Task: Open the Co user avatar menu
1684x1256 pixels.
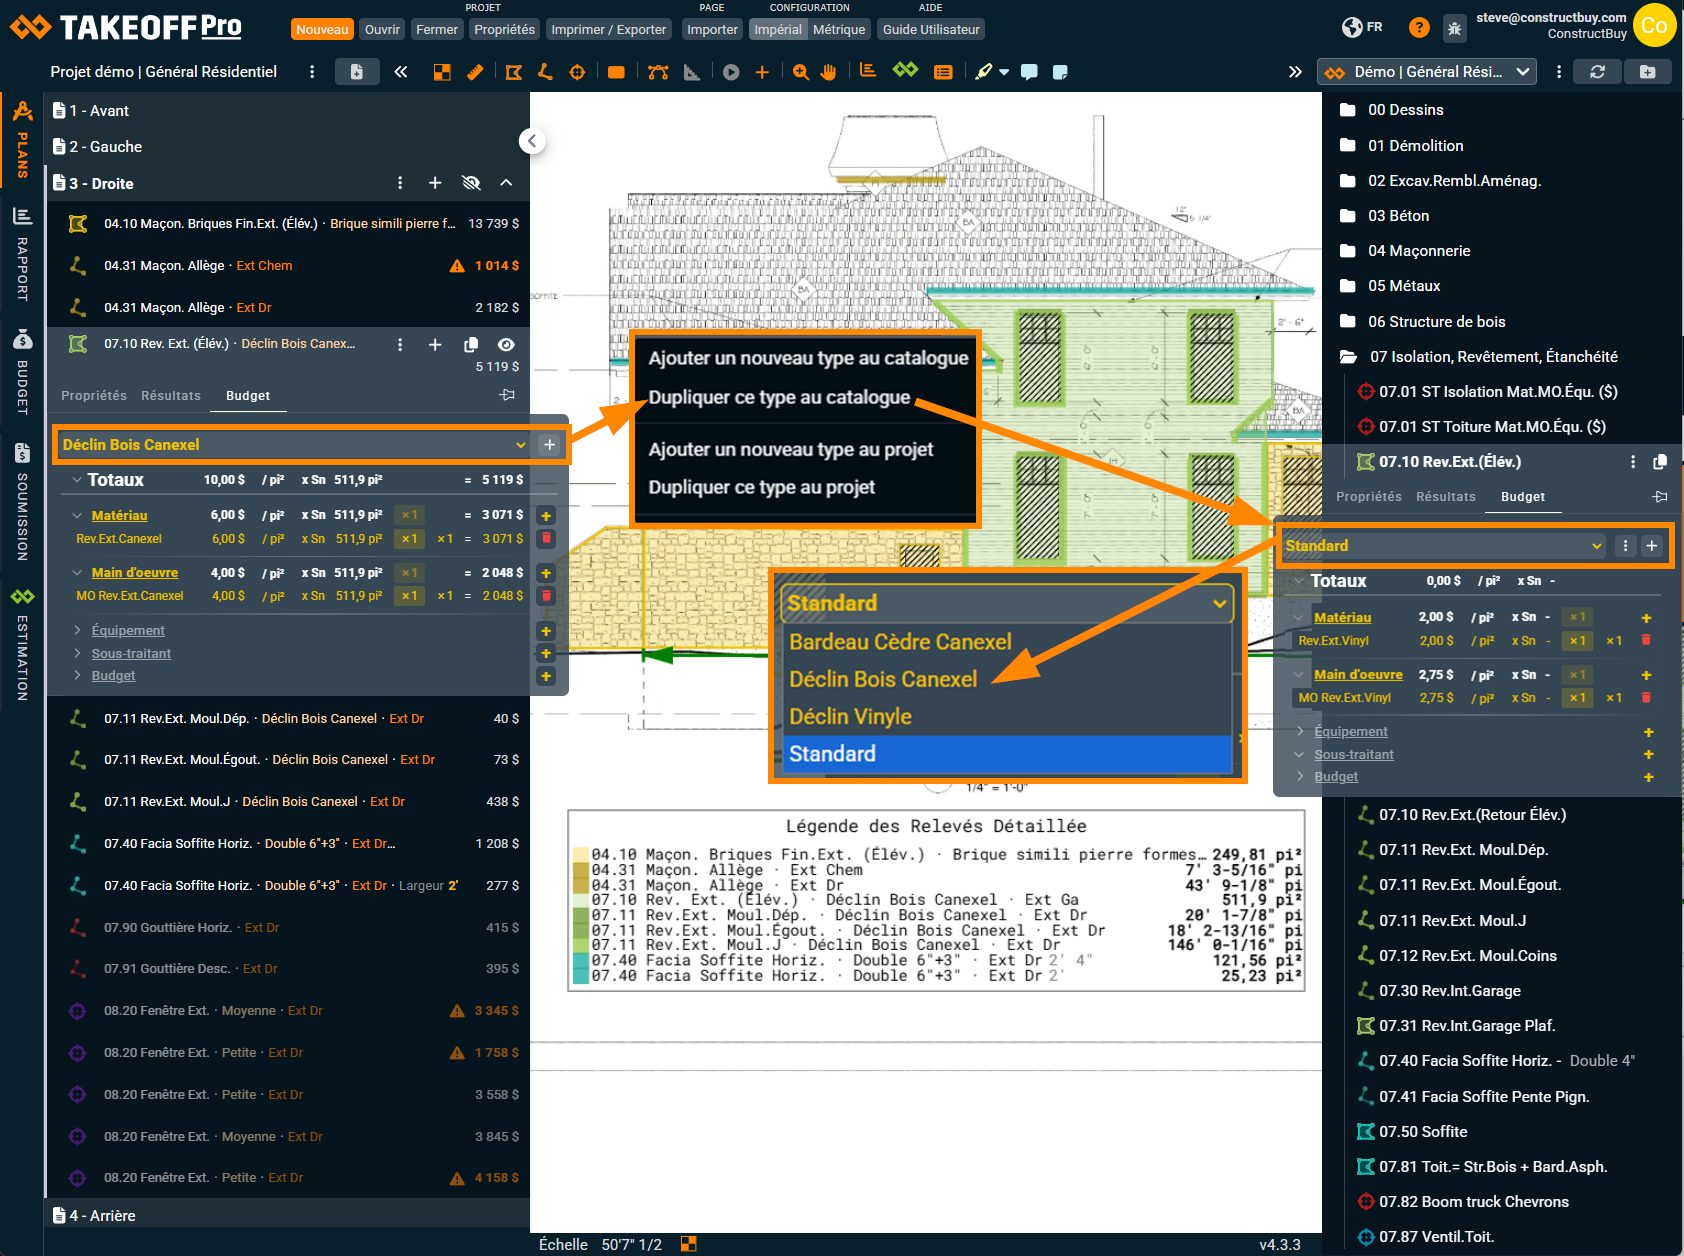Action: (x=1654, y=26)
